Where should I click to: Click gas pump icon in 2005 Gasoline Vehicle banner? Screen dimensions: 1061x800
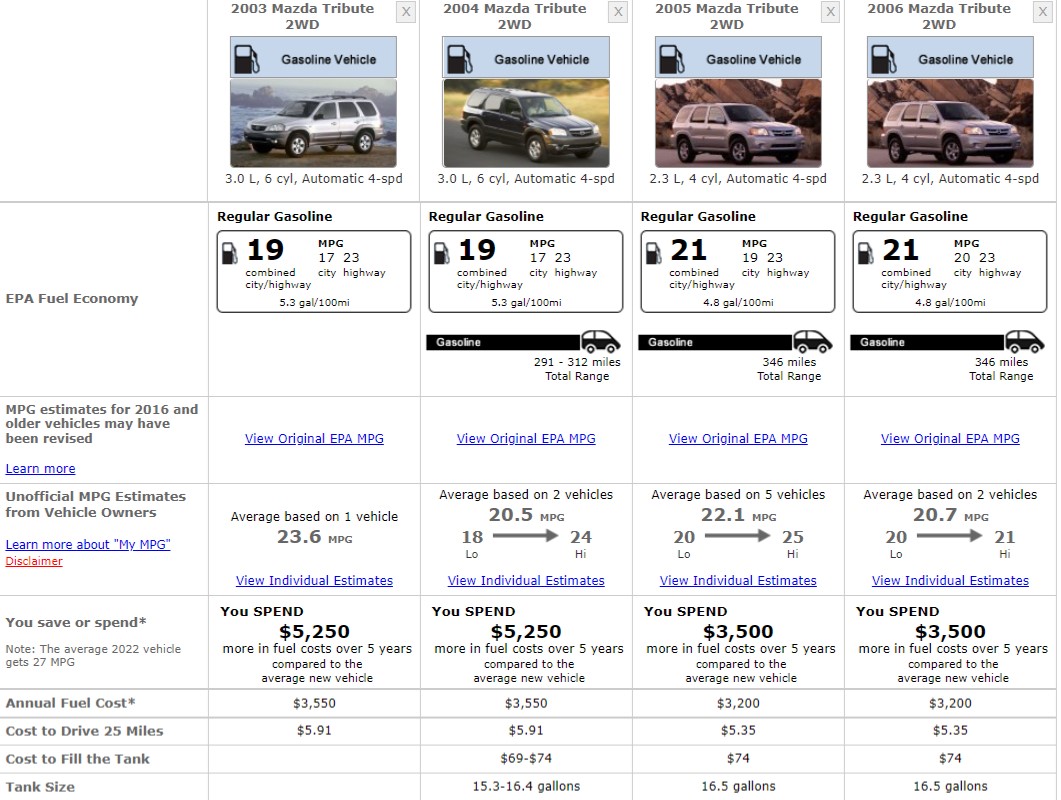[672, 59]
